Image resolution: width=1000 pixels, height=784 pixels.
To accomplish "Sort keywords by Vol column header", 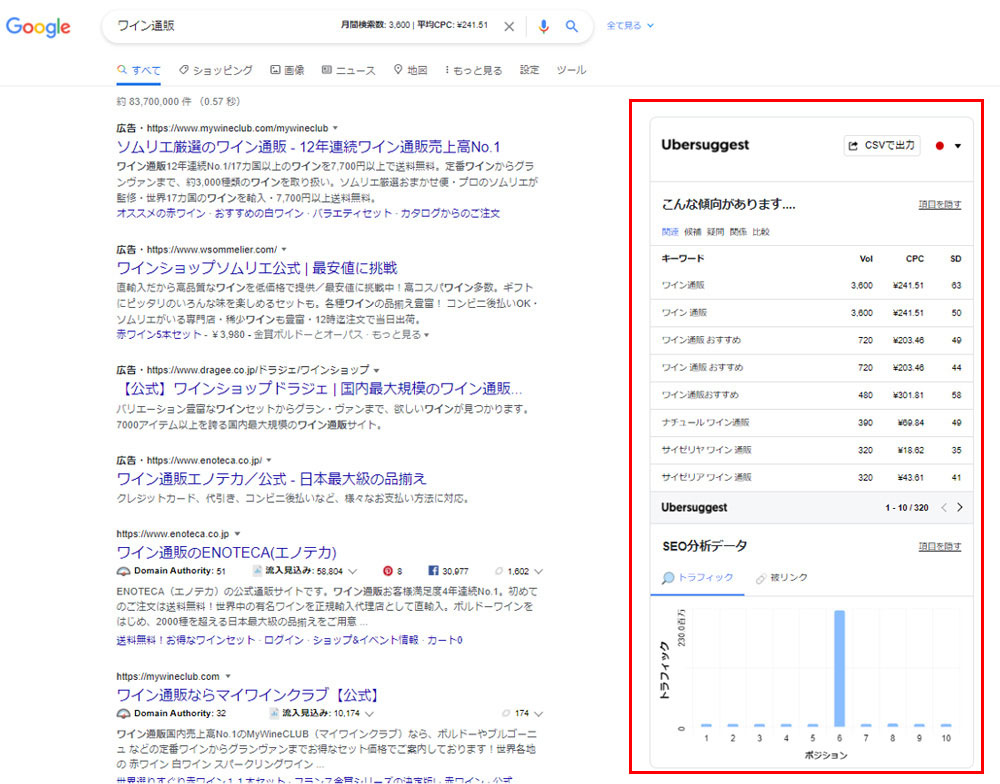I will tap(866, 259).
